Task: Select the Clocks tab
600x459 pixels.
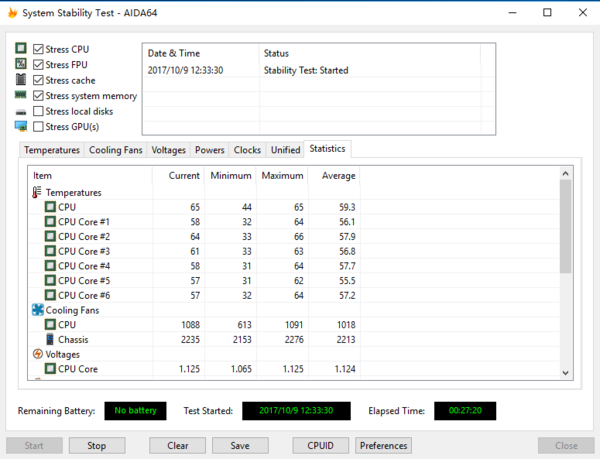Action: [x=247, y=150]
